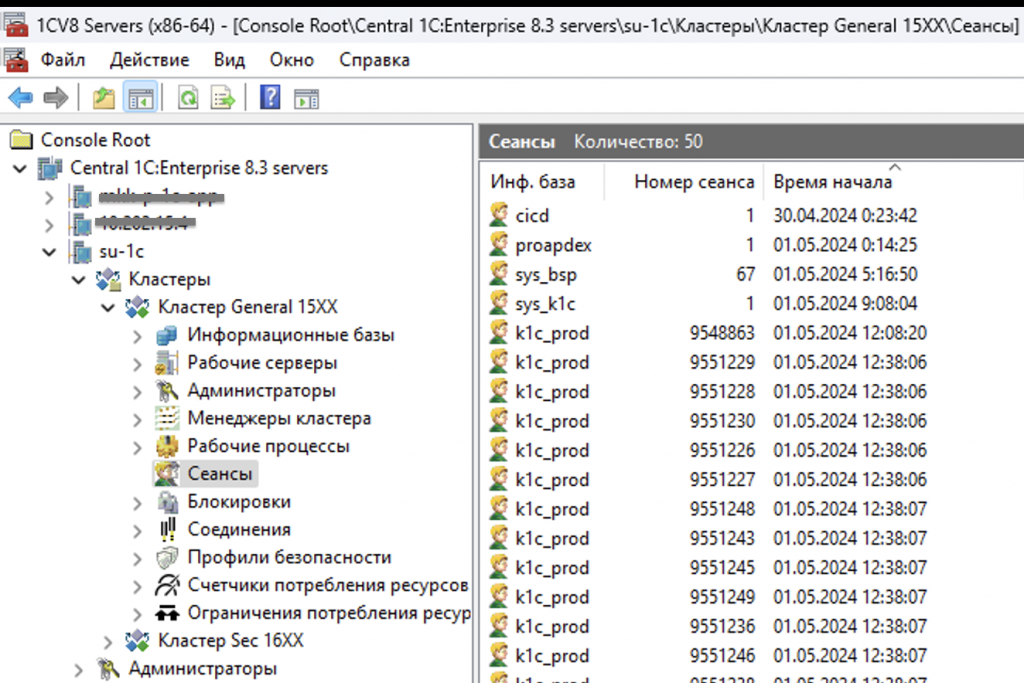
Task: Select the Кластер General 15XX tree item
Action: [248, 307]
